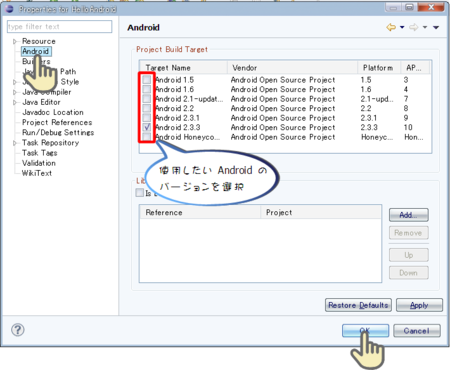The height and width of the screenshot is (370, 450).
Task: Select Java Editor in the tree
Action: 41,102
